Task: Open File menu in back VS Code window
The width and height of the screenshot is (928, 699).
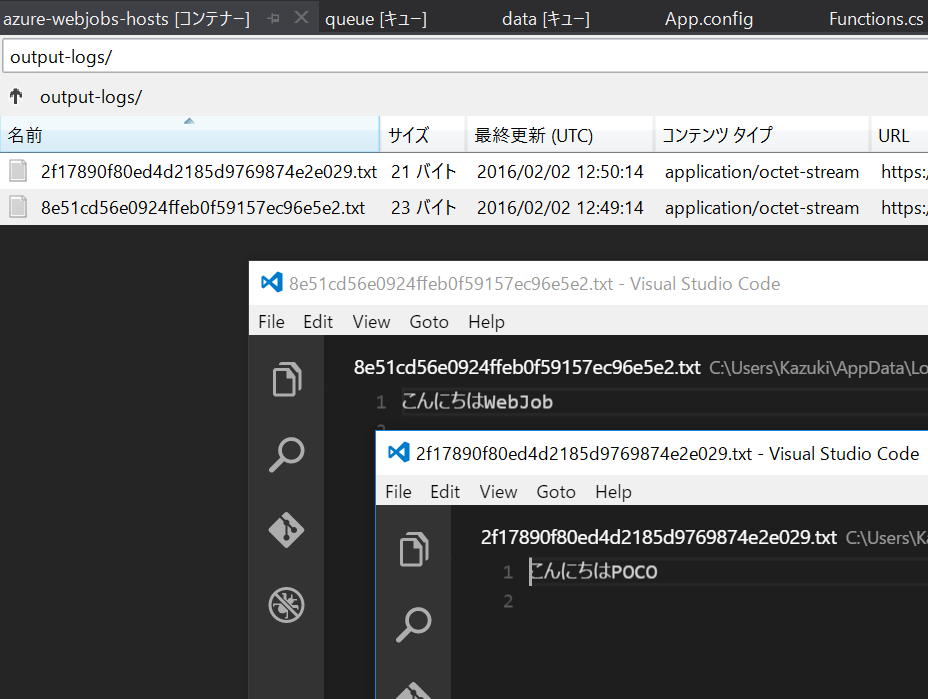Action: pos(272,321)
